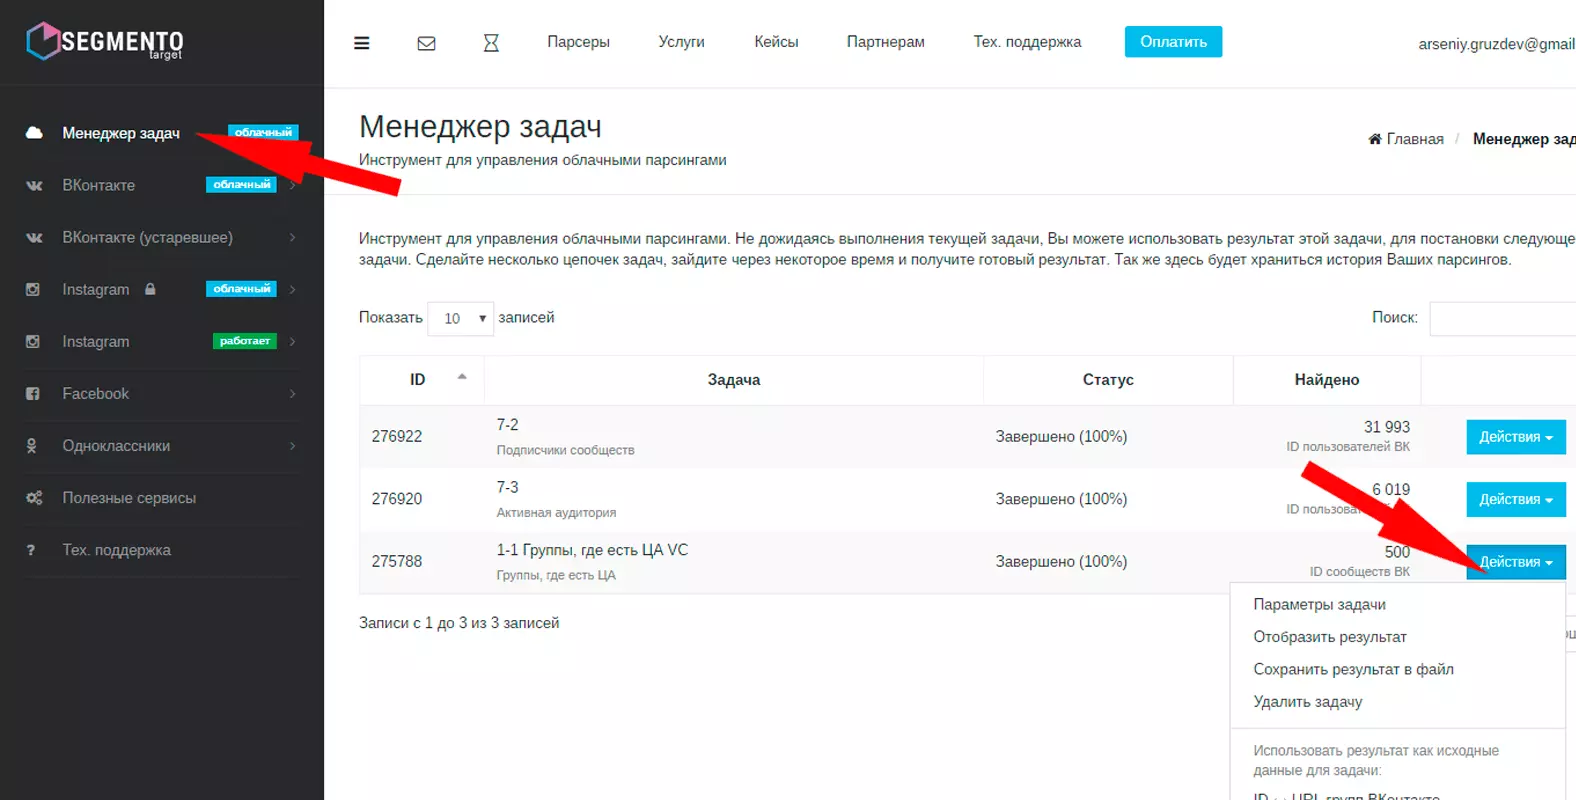
Task: Click the VK icon beside ВКонтакте (устаревшее)
Action: click(34, 237)
